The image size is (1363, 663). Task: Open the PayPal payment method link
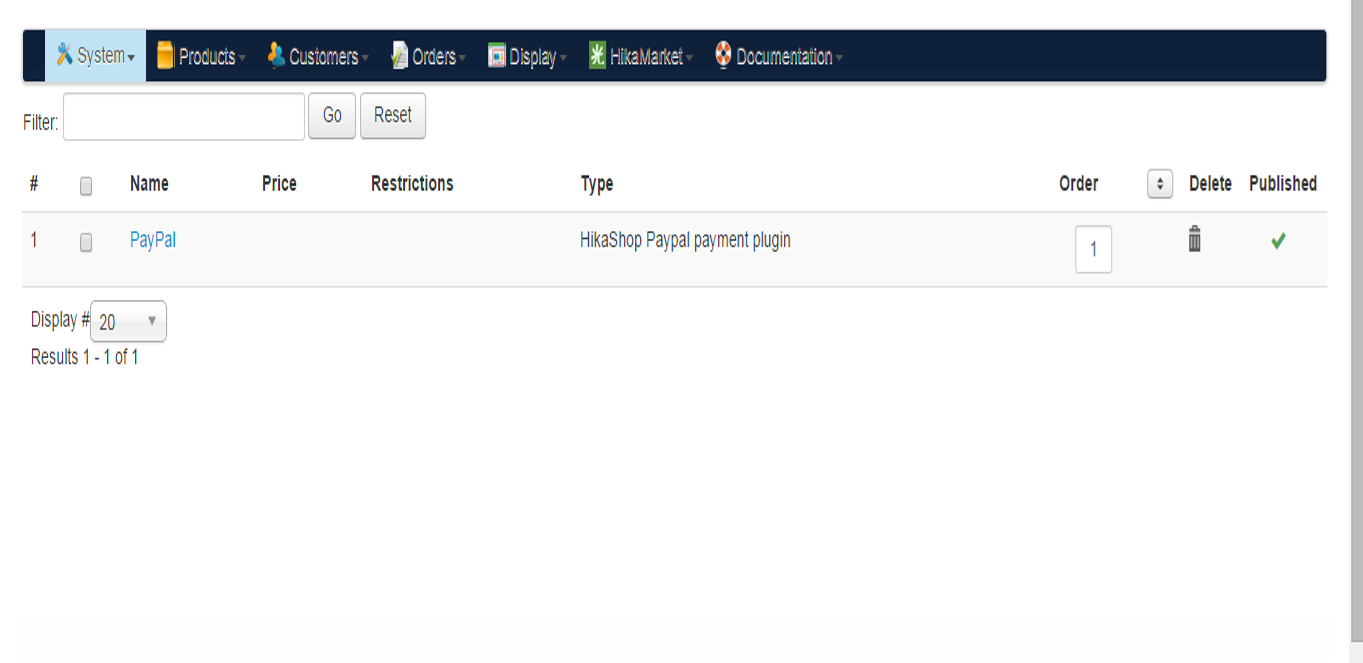(153, 240)
